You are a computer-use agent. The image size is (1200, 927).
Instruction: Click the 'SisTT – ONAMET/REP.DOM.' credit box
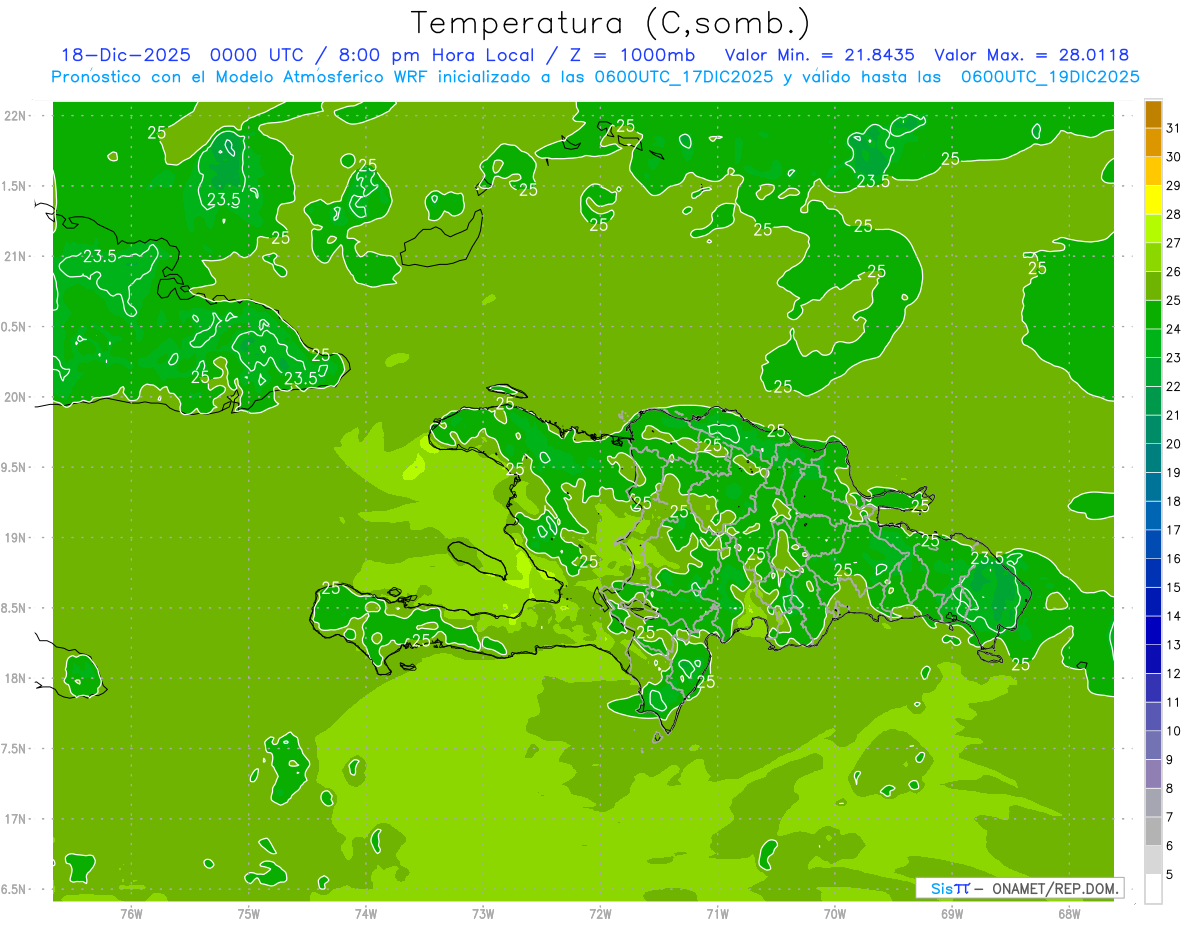pyautogui.click(x=1020, y=888)
